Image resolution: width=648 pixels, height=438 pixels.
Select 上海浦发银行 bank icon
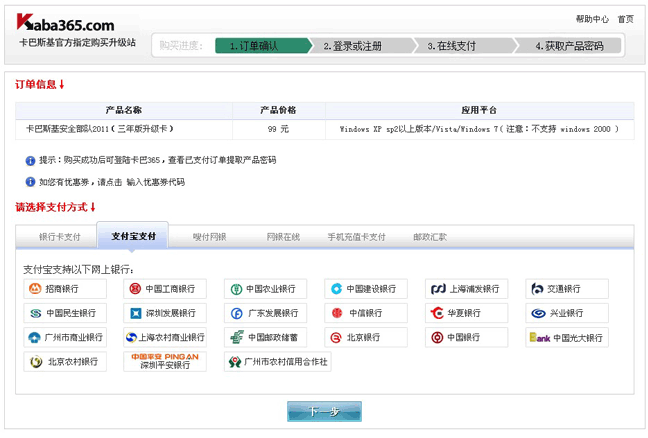pyautogui.click(x=466, y=289)
